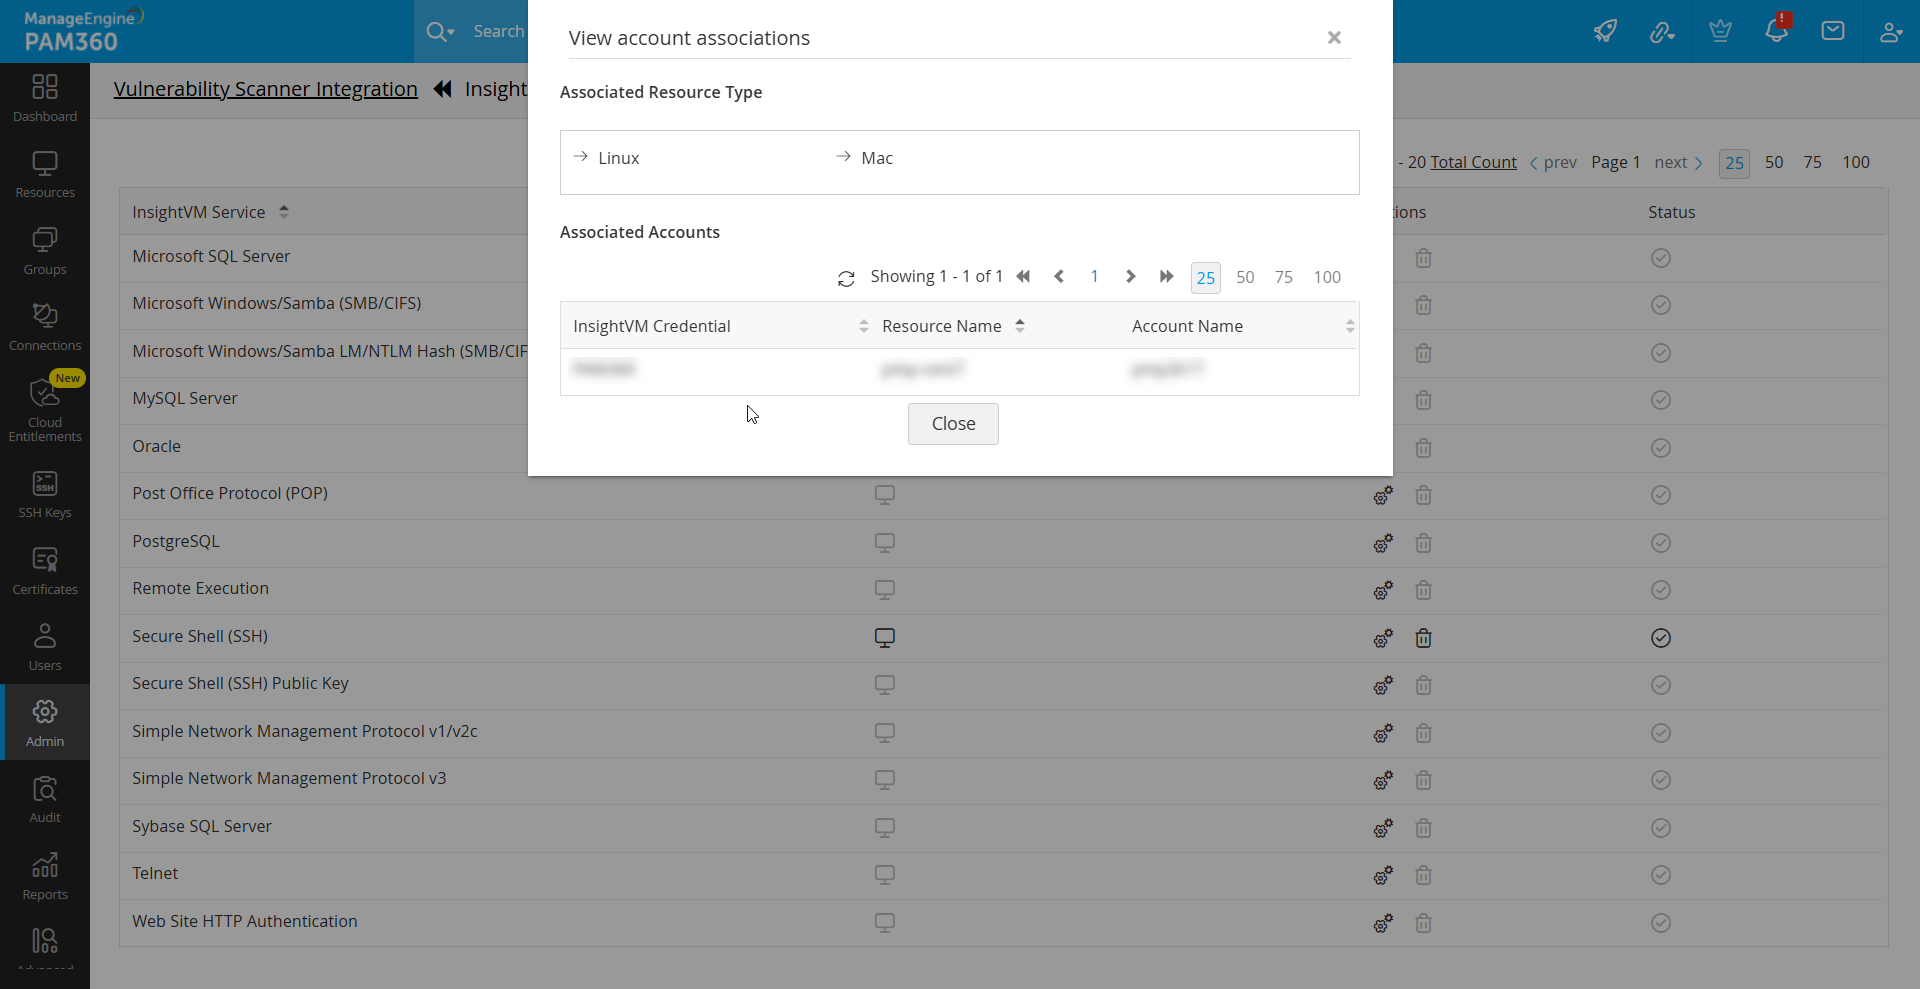This screenshot has height=989, width=1920.
Task: Delete Secure Shell (SSH) using the trash icon
Action: point(1423,637)
